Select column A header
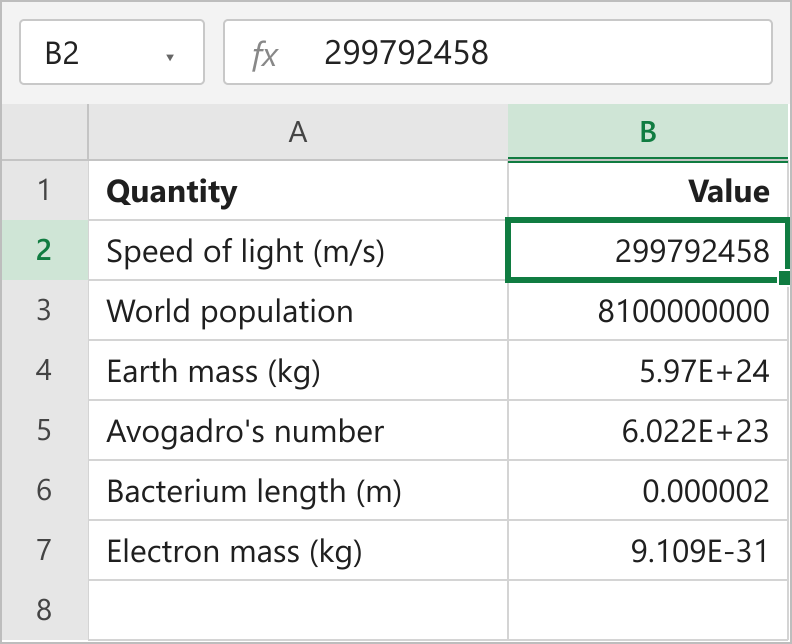Screen dimensions: 792x644 pyautogui.click(x=298, y=132)
